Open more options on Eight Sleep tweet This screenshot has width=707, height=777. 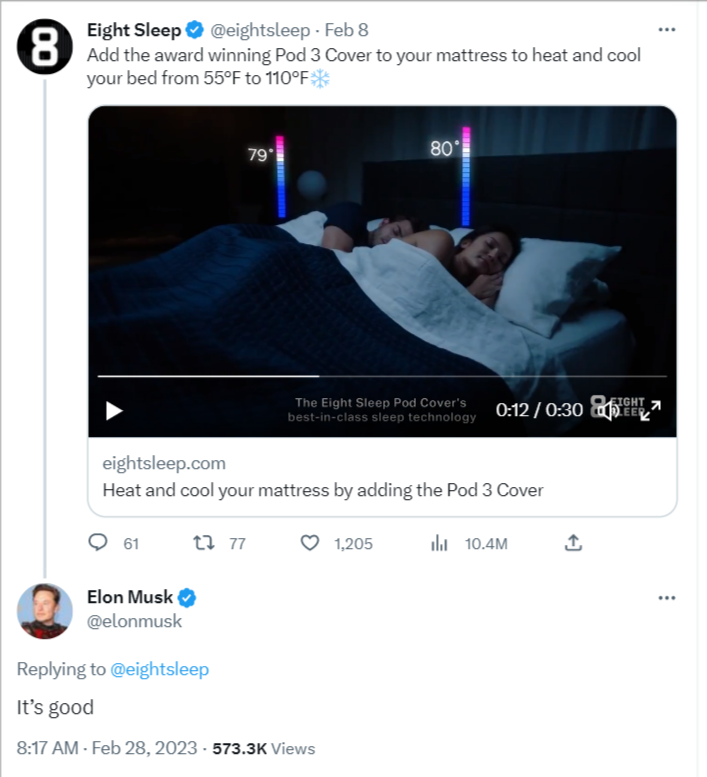tap(667, 30)
